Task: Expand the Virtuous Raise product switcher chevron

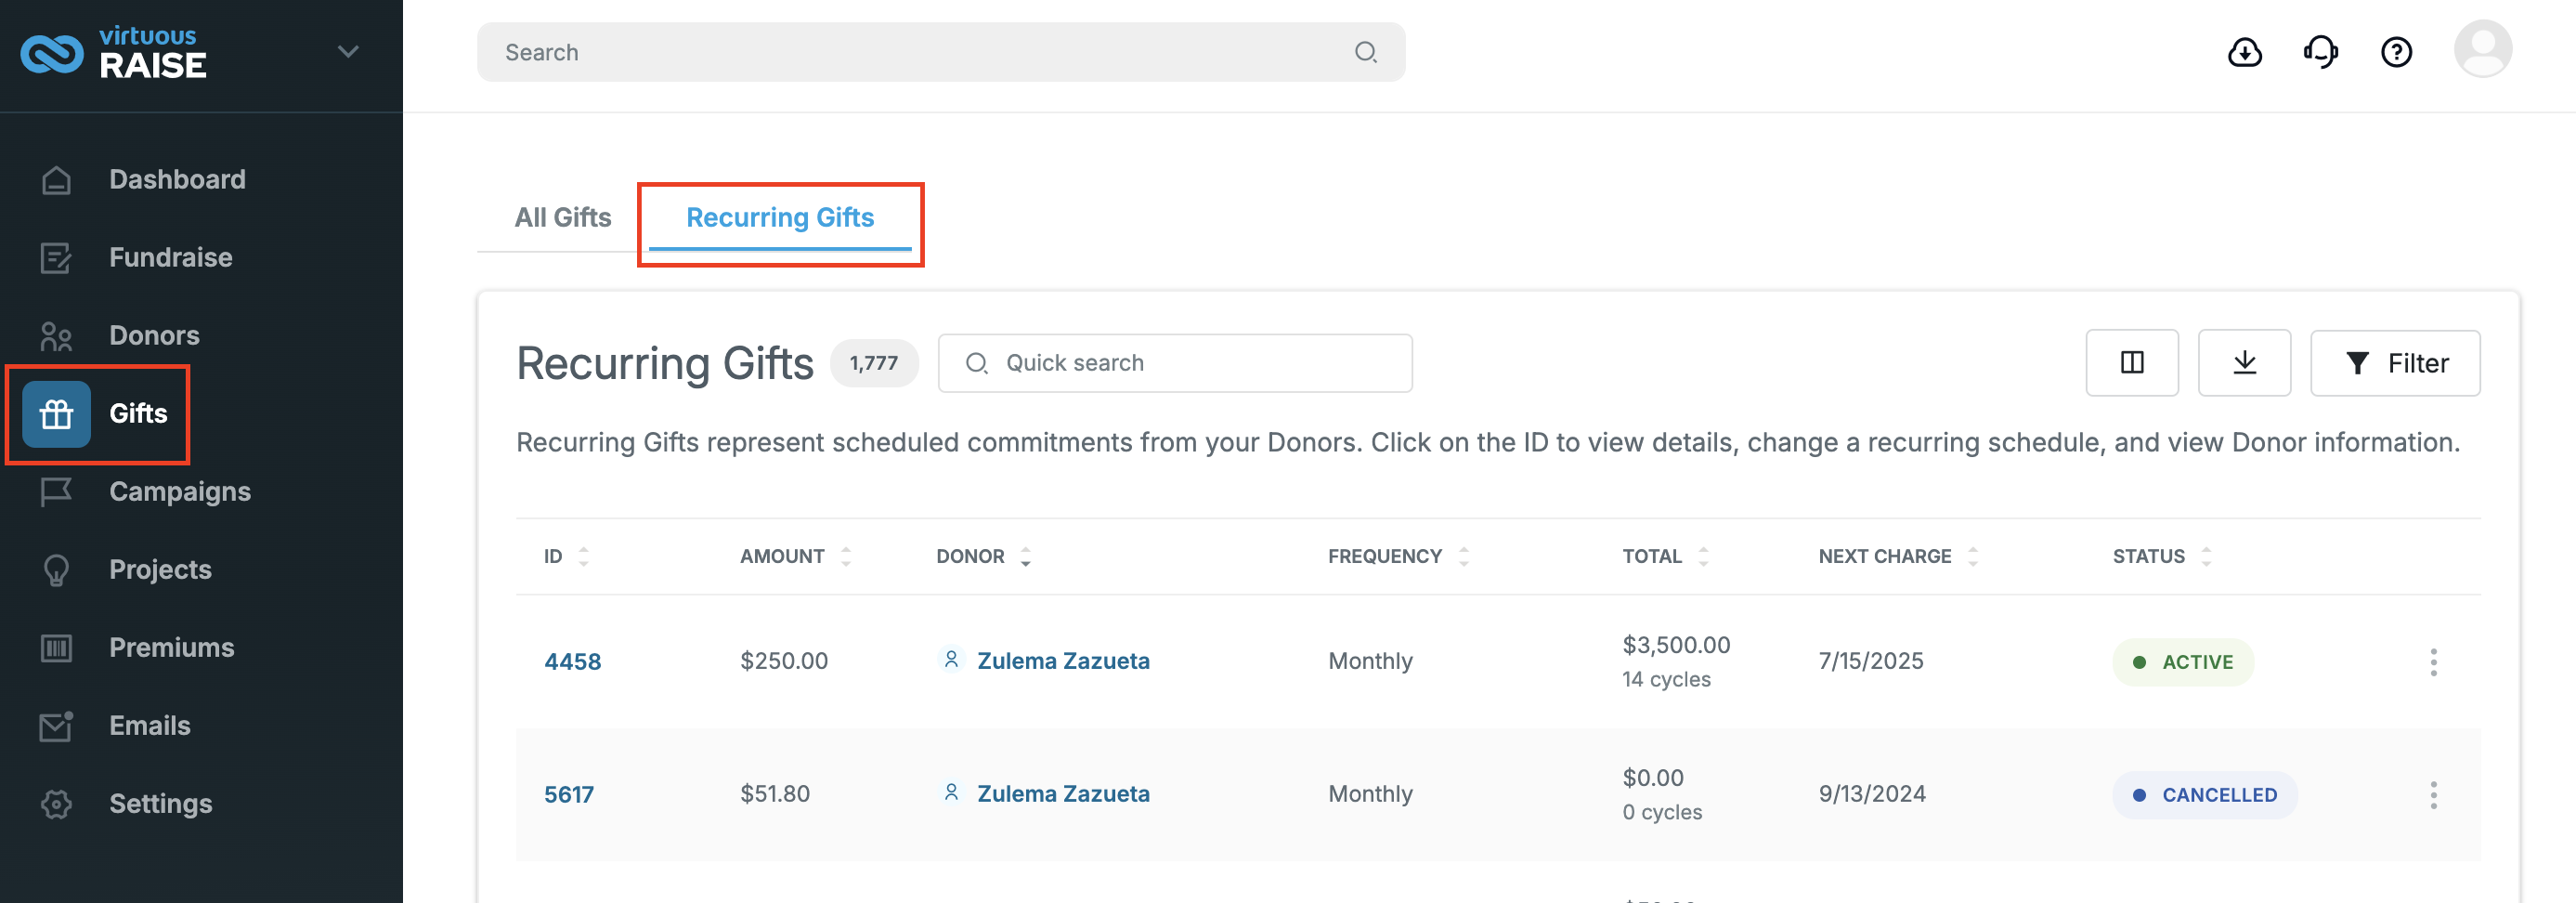Action: pyautogui.click(x=348, y=52)
